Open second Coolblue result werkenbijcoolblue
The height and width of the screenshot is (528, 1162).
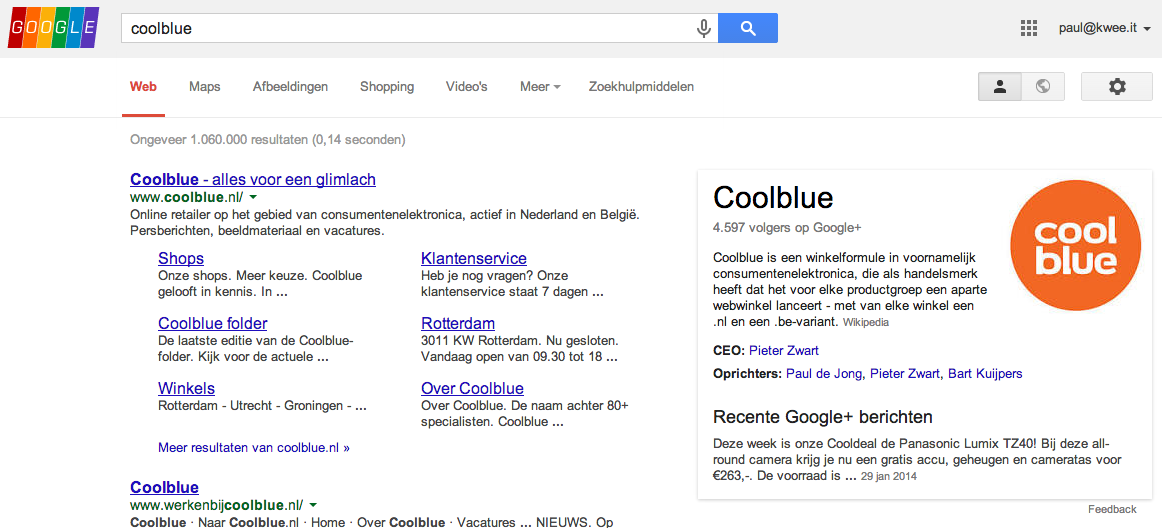tap(165, 486)
